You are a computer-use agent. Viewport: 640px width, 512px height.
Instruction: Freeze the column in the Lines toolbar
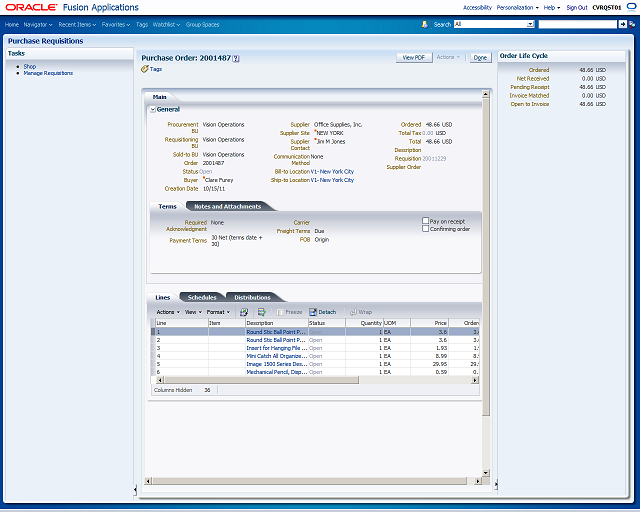(x=289, y=312)
